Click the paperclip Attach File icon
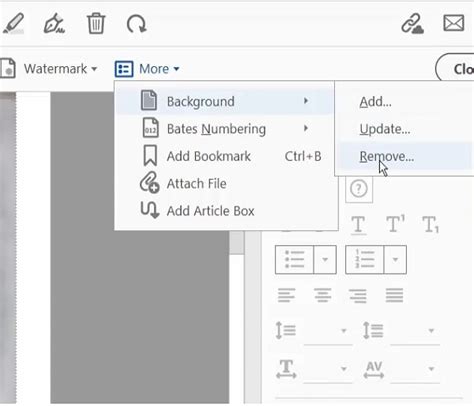Image resolution: width=474 pixels, height=406 pixels. (x=149, y=182)
